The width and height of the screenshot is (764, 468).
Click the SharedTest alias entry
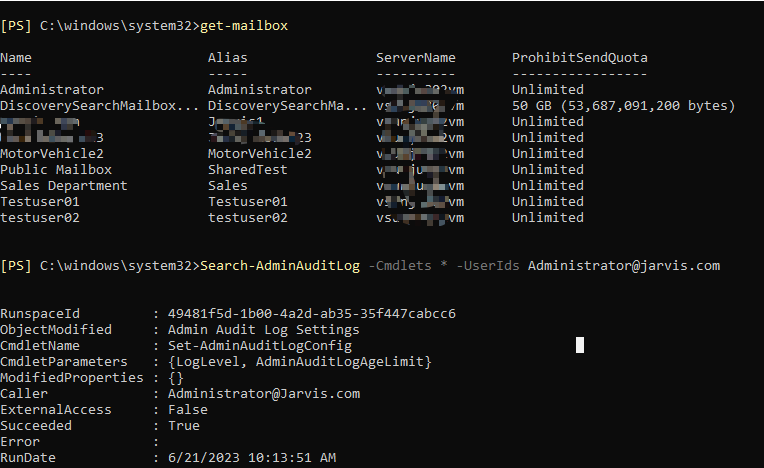tap(248, 169)
